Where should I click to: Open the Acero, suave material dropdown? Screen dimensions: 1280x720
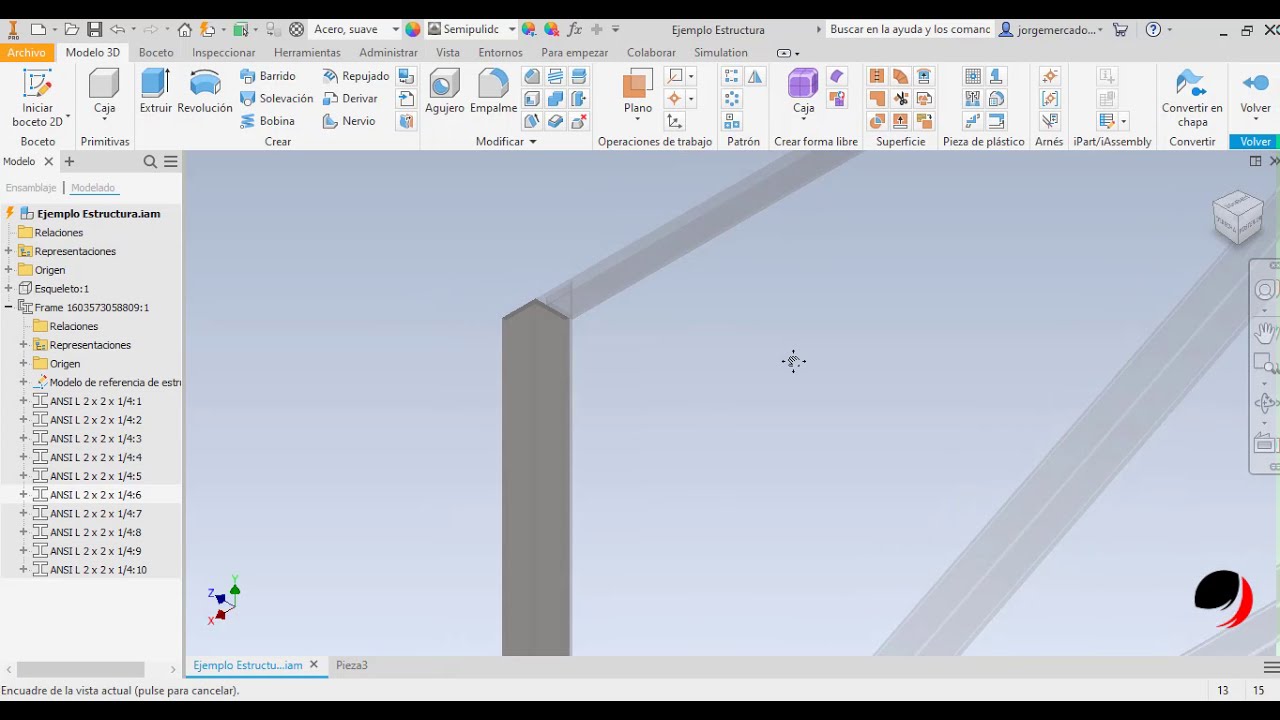click(x=396, y=29)
